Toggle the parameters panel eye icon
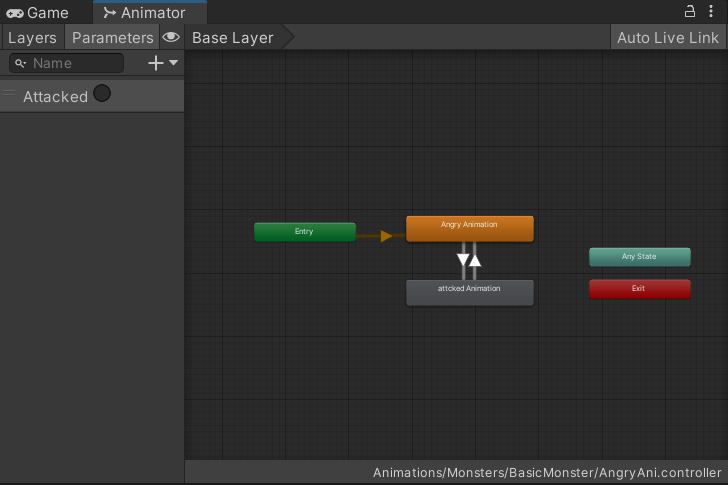728x485 pixels. (x=171, y=37)
